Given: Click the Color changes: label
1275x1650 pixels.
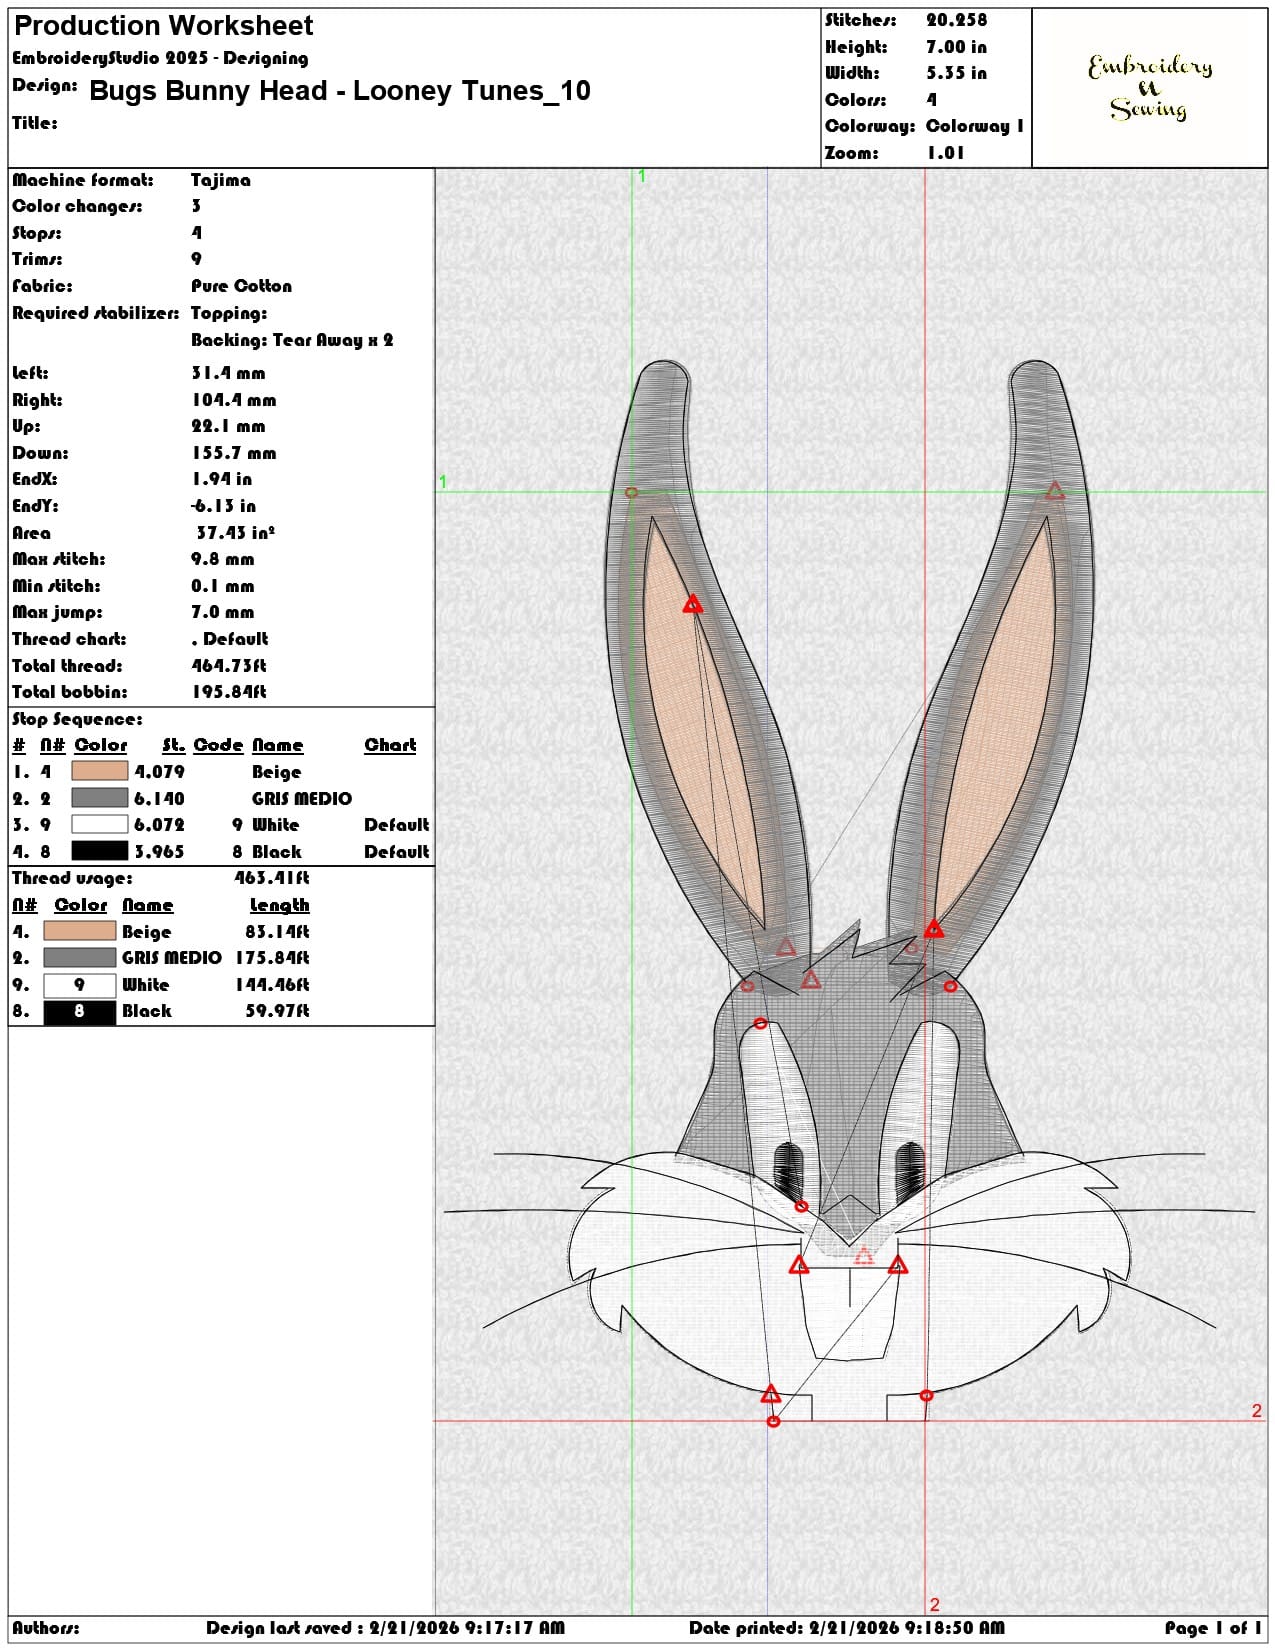Looking at the screenshot, I should [77, 206].
